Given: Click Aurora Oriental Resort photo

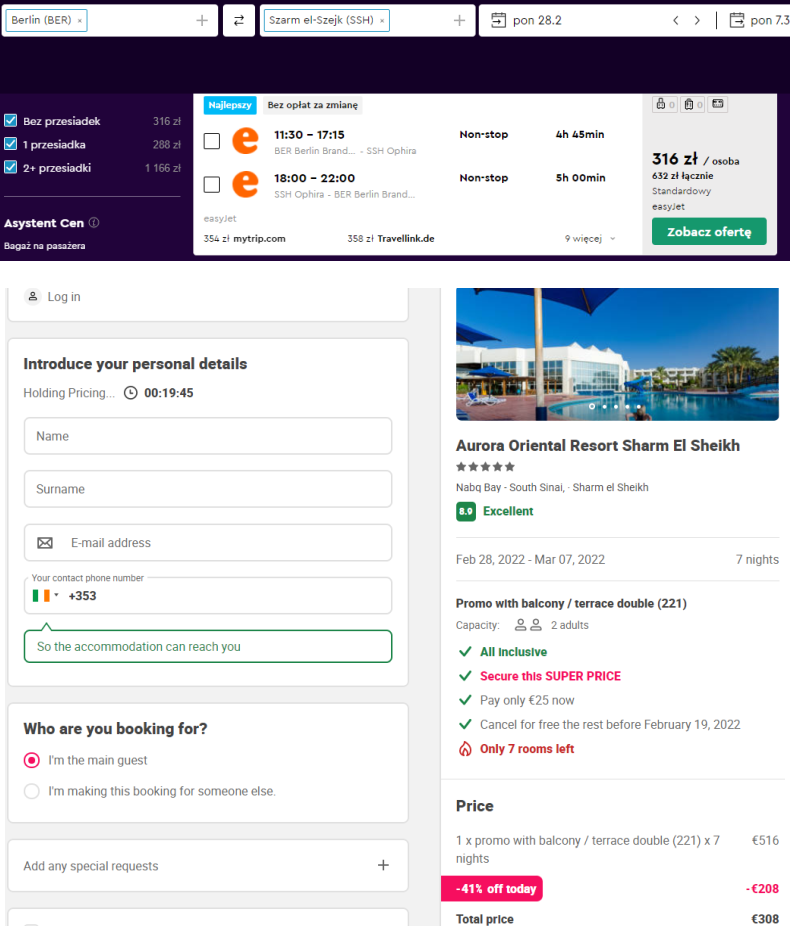Looking at the screenshot, I should [x=617, y=354].
